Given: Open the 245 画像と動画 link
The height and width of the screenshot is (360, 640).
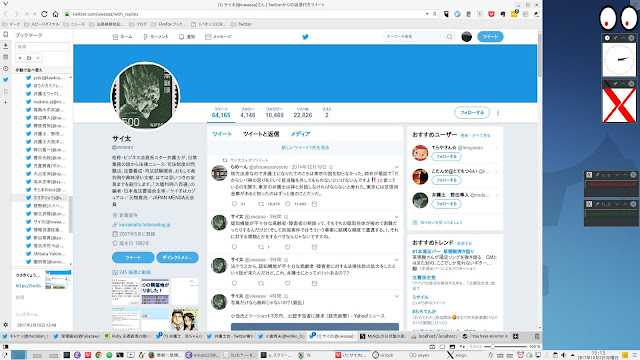Looking at the screenshot, I should pos(135,272).
